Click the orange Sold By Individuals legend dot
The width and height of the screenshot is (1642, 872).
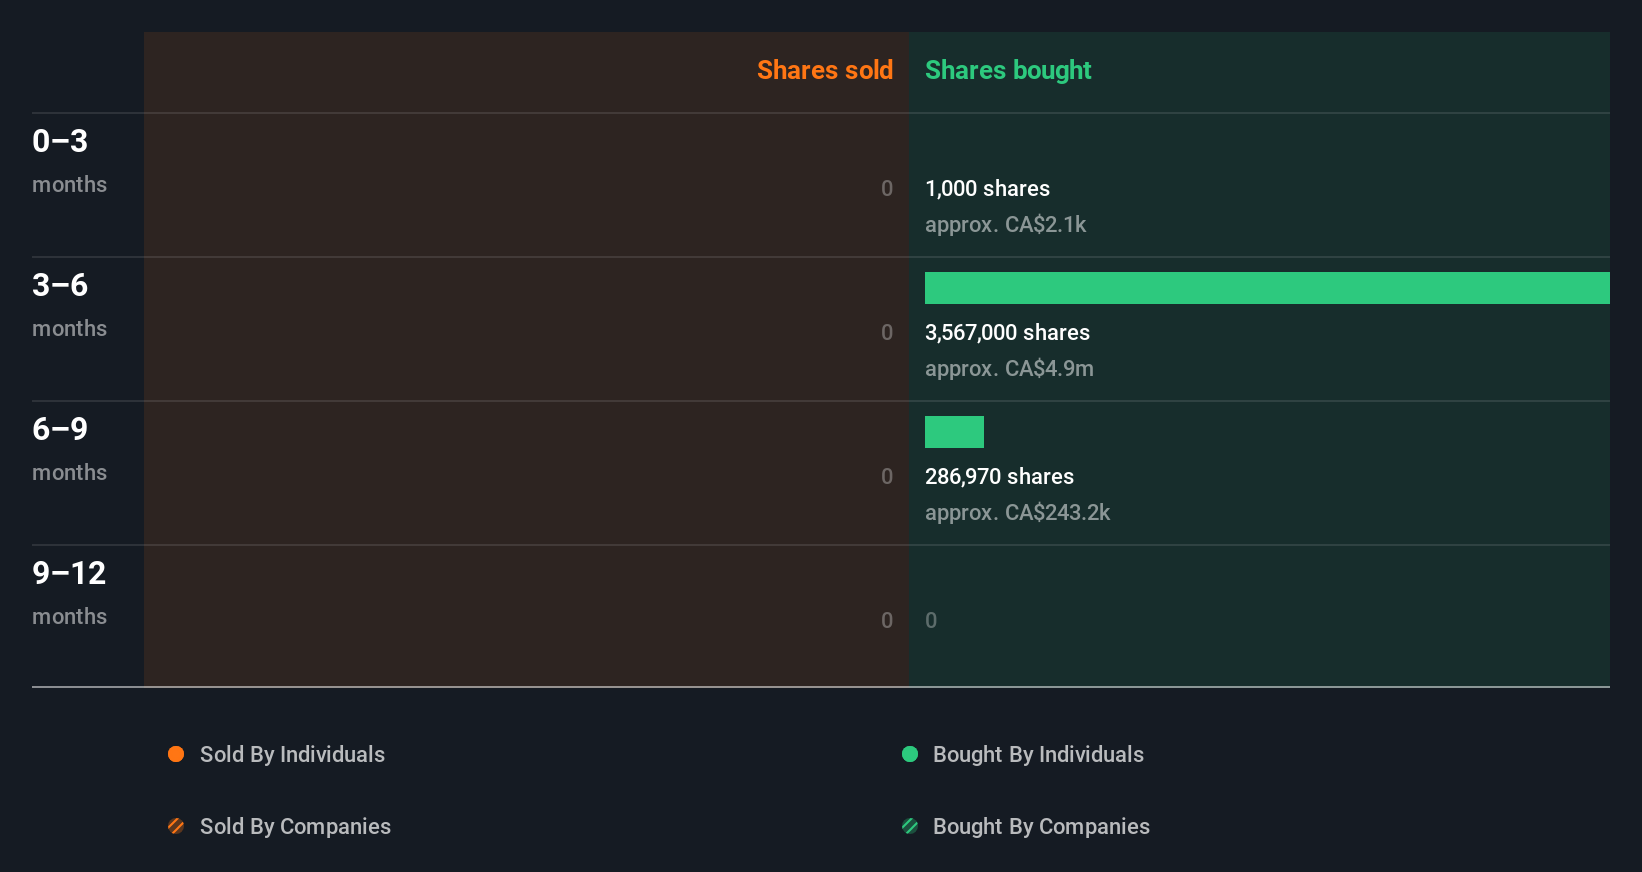[x=176, y=754]
